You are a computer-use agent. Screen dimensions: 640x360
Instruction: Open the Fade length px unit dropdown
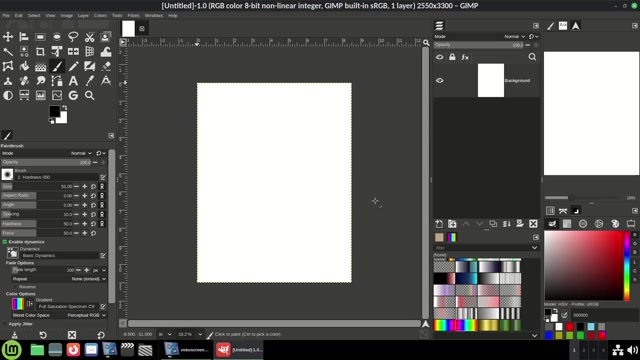(99, 270)
